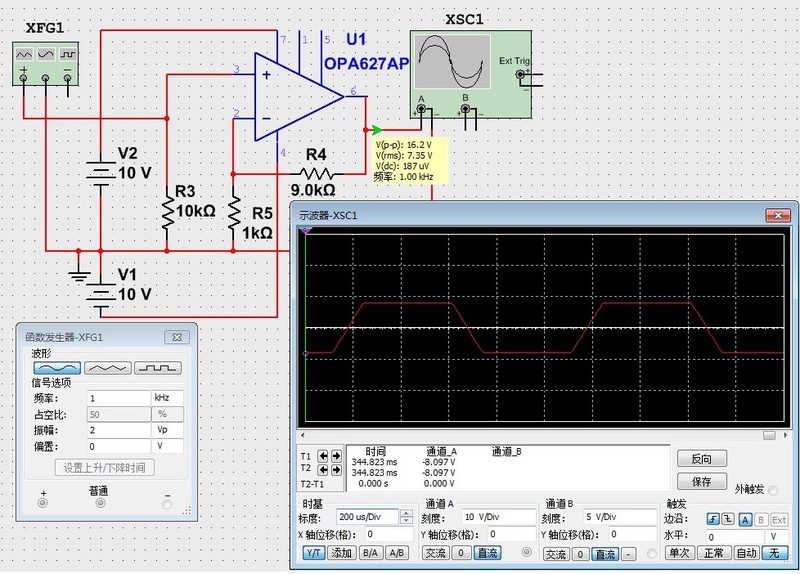Image resolution: width=800 pixels, height=574 pixels.
Task: Move cursor T2 right with arrow
Action: pos(335,468)
